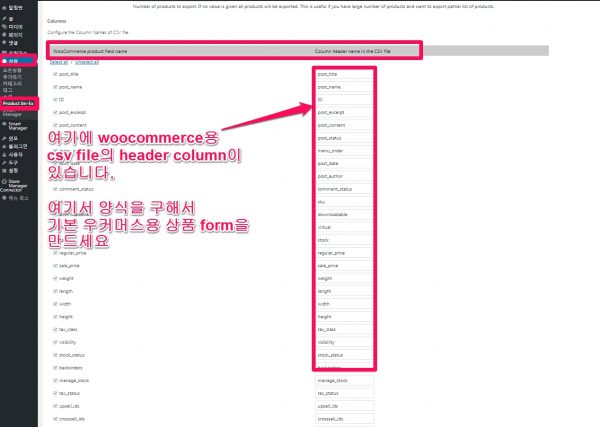This screenshot has height=427, width=600.
Task: Open the 태그 submenu item
Action: click(x=8, y=90)
